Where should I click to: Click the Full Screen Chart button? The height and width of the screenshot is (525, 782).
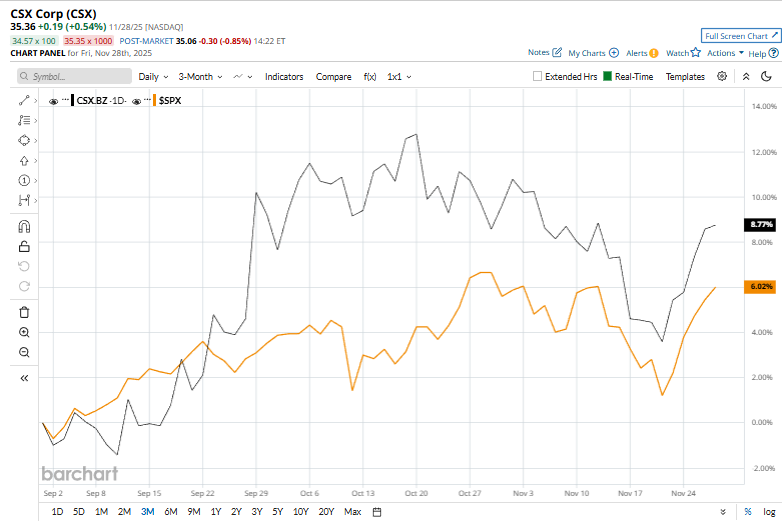741,36
